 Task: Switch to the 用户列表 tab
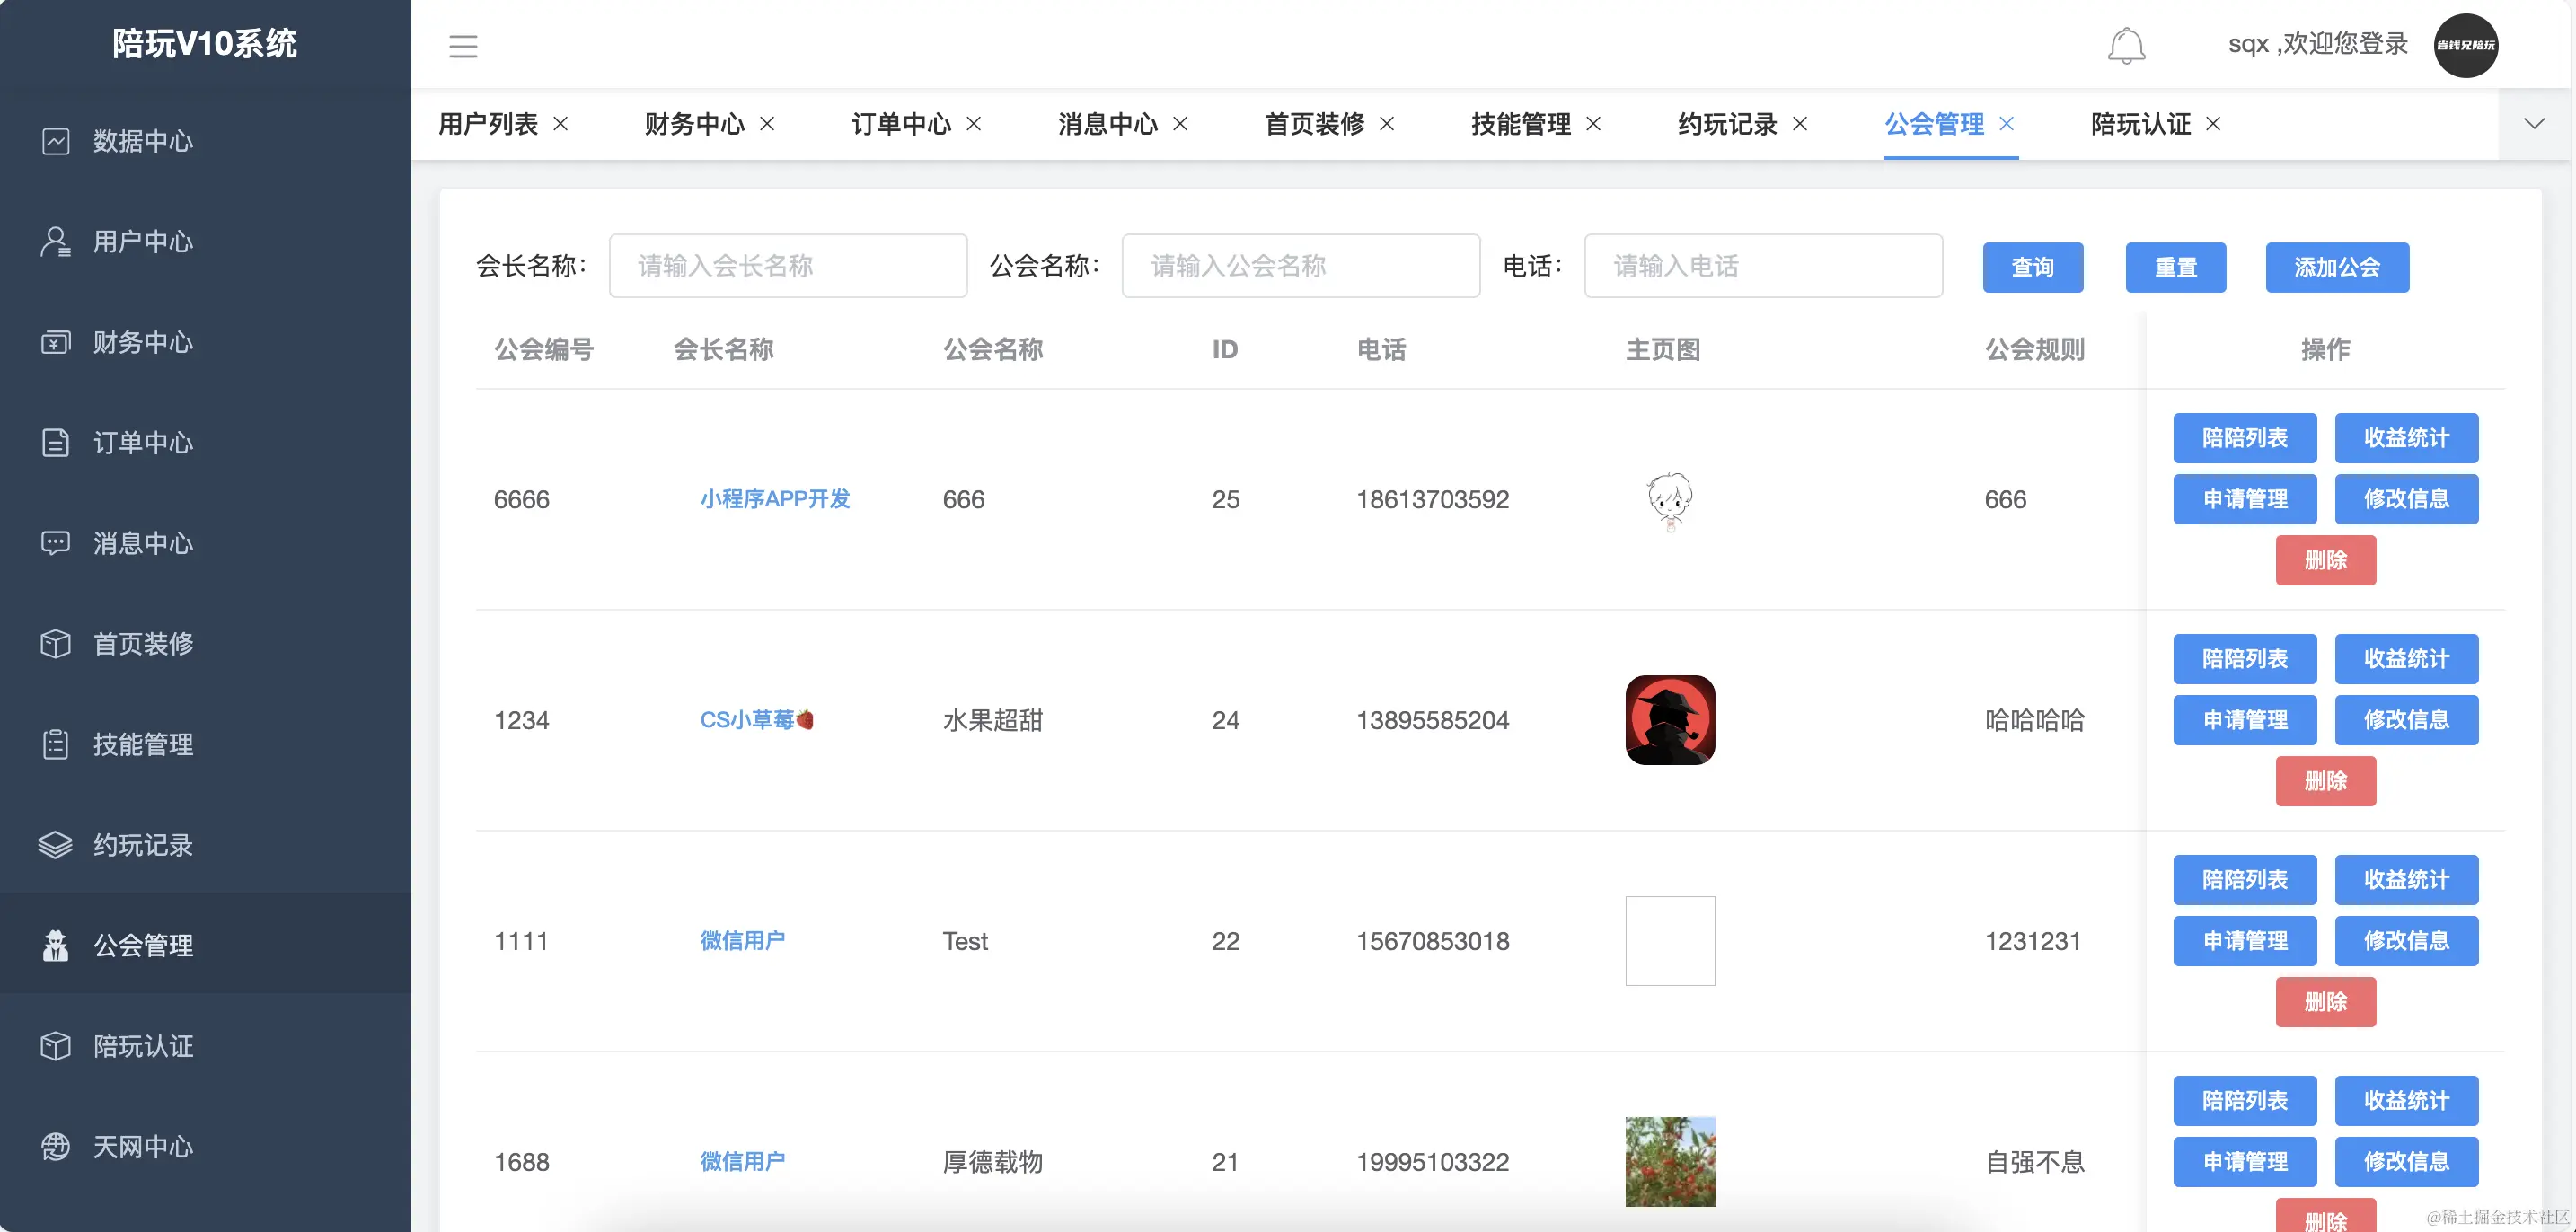[x=487, y=123]
